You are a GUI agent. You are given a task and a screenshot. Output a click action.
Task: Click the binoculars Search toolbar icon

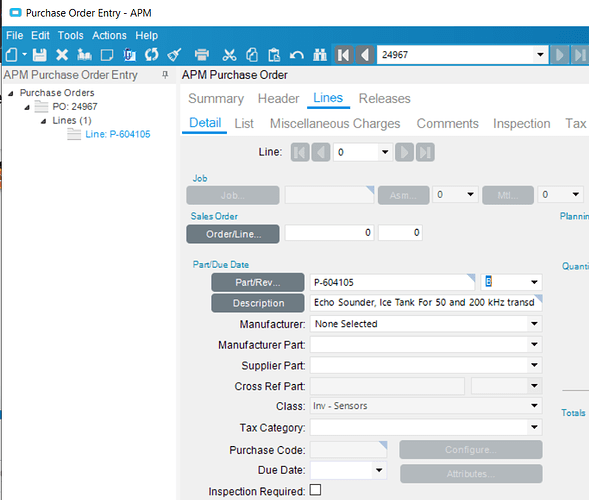(x=320, y=55)
